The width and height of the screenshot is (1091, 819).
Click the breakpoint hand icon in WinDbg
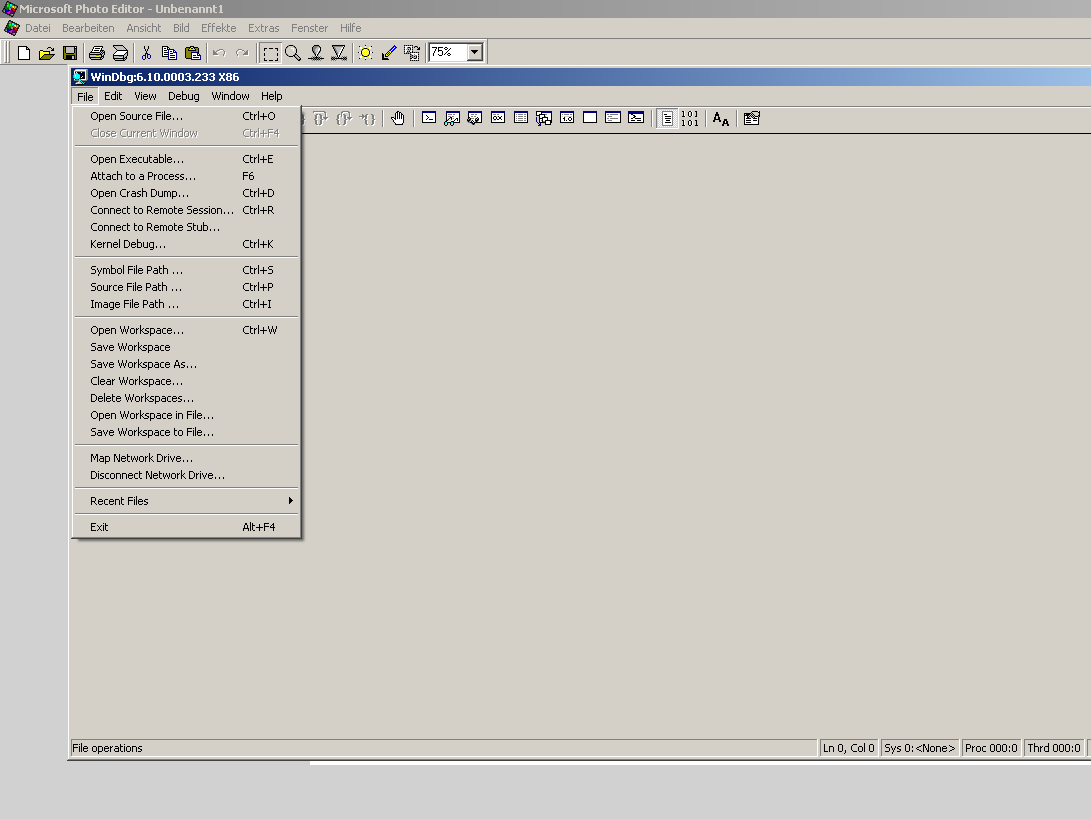coord(397,118)
